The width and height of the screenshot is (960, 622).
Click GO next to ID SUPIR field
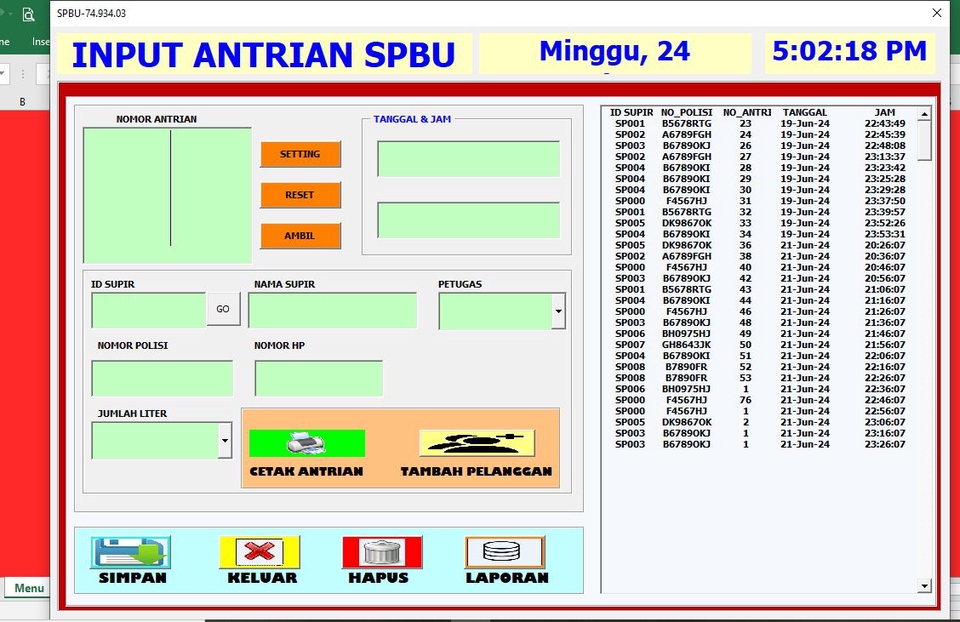[x=222, y=309]
